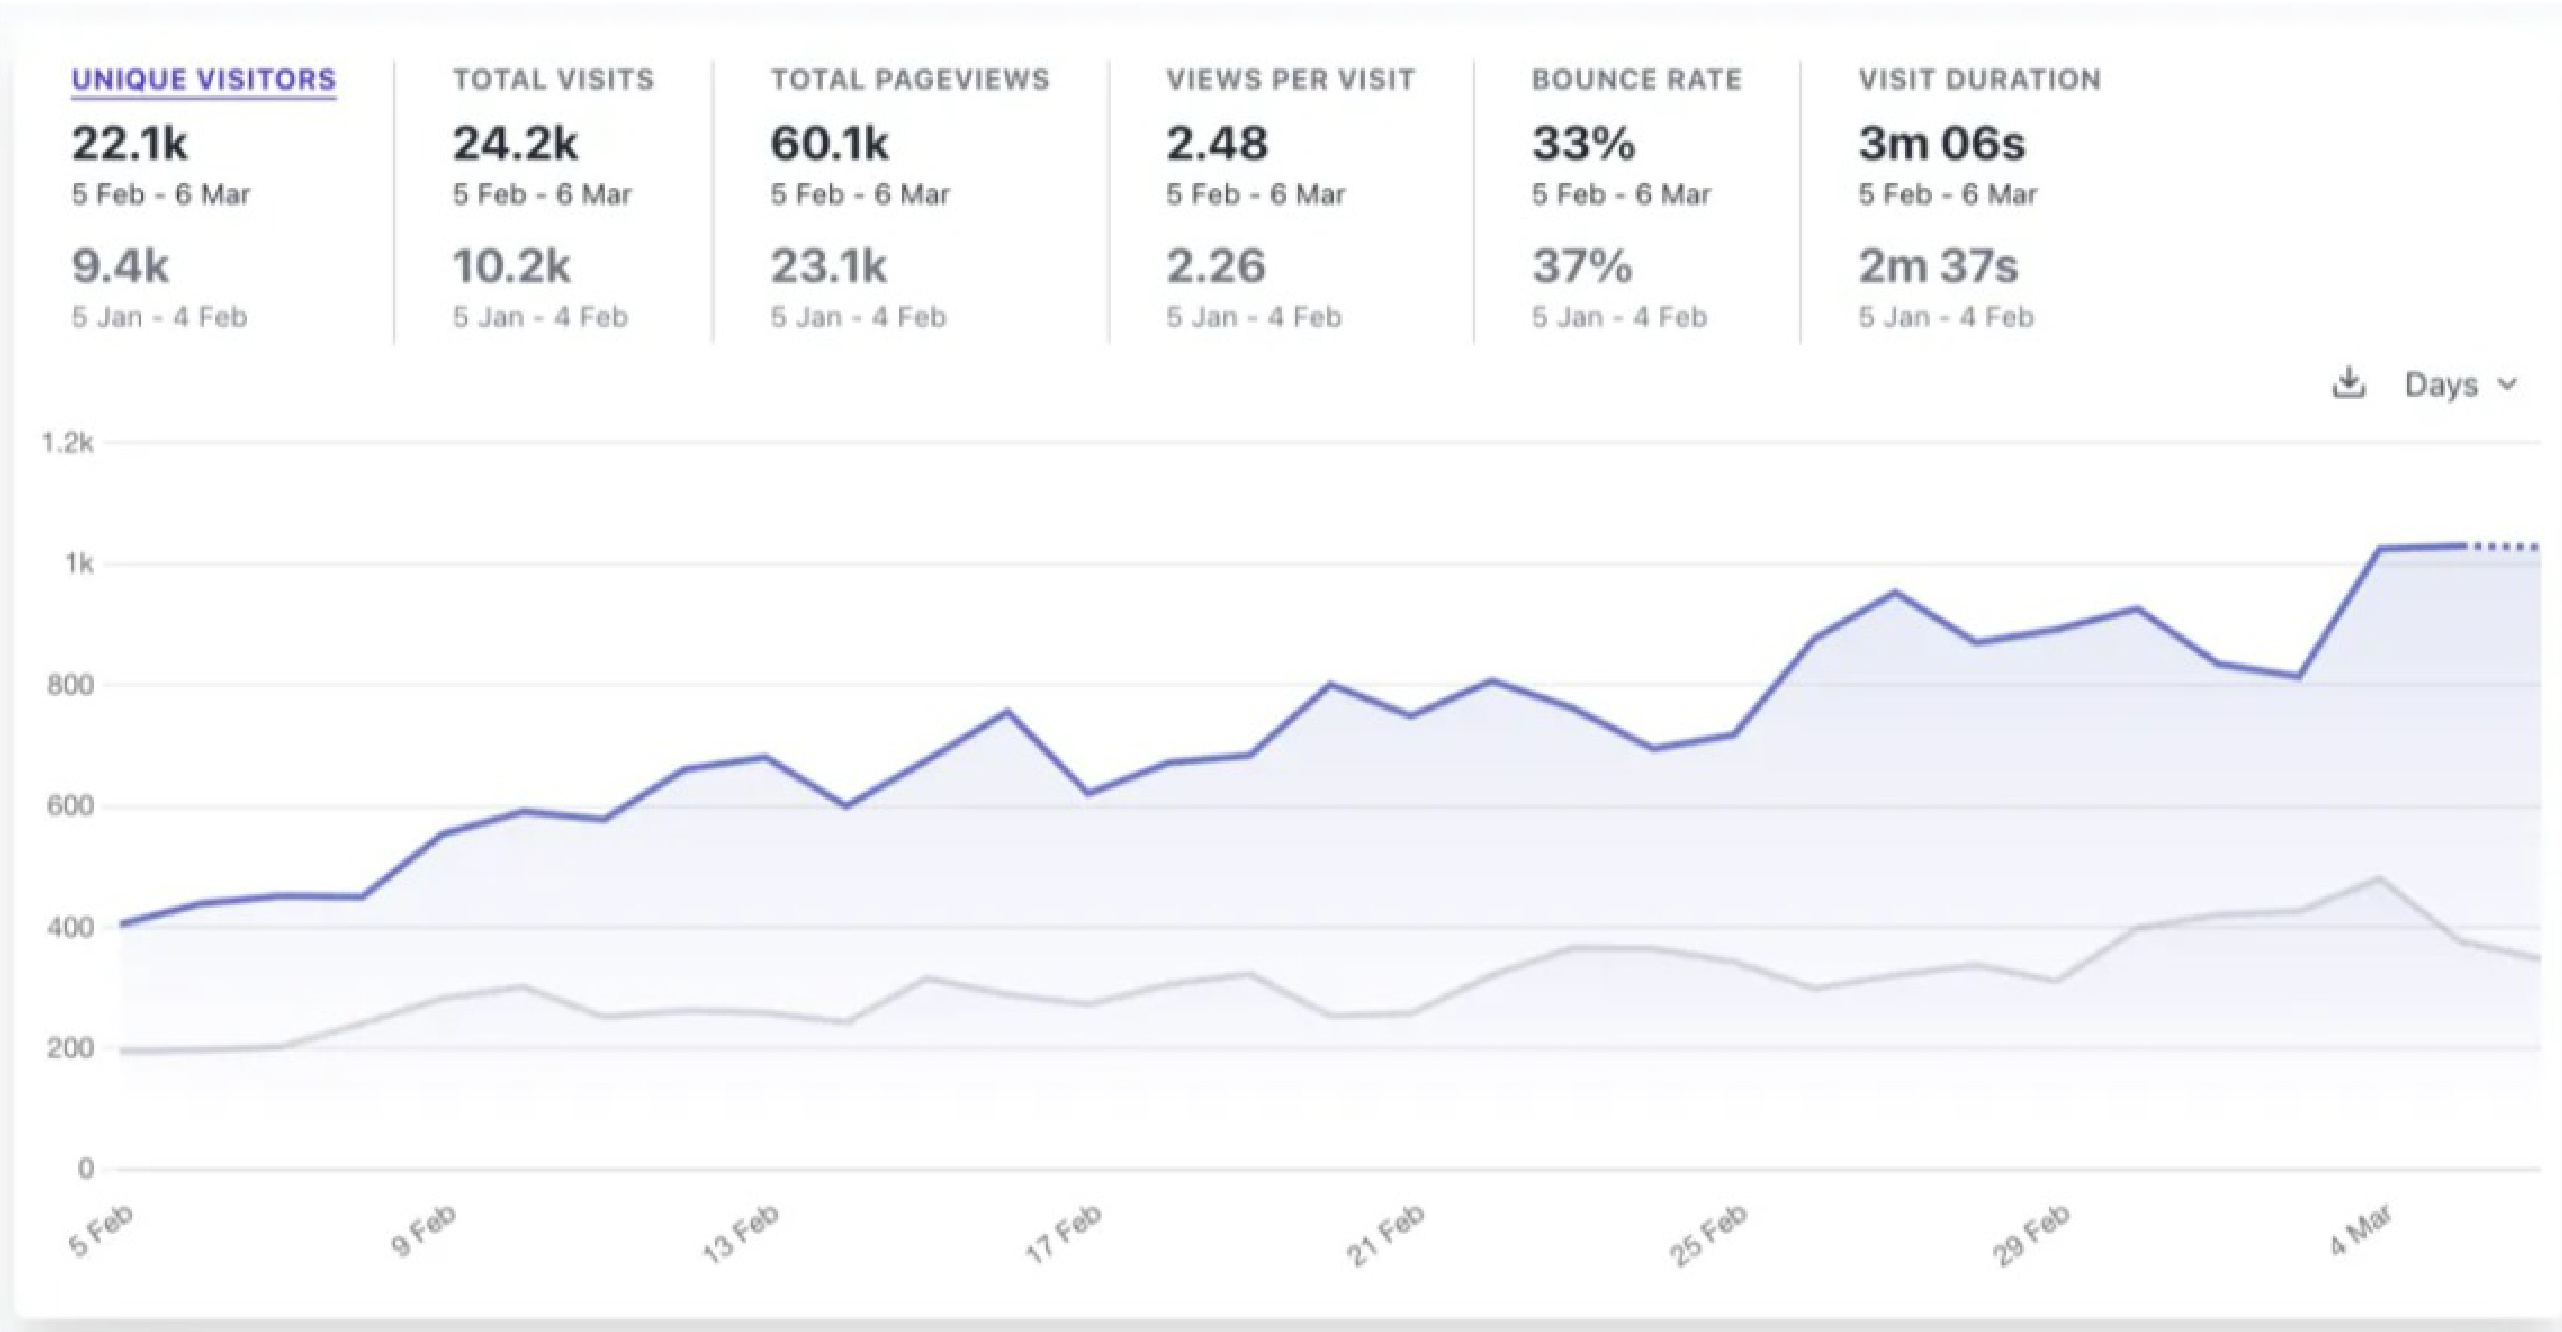This screenshot has height=1332, width=2562.
Task: Click the 5 Feb x-axis date label
Action: [x=100, y=1230]
